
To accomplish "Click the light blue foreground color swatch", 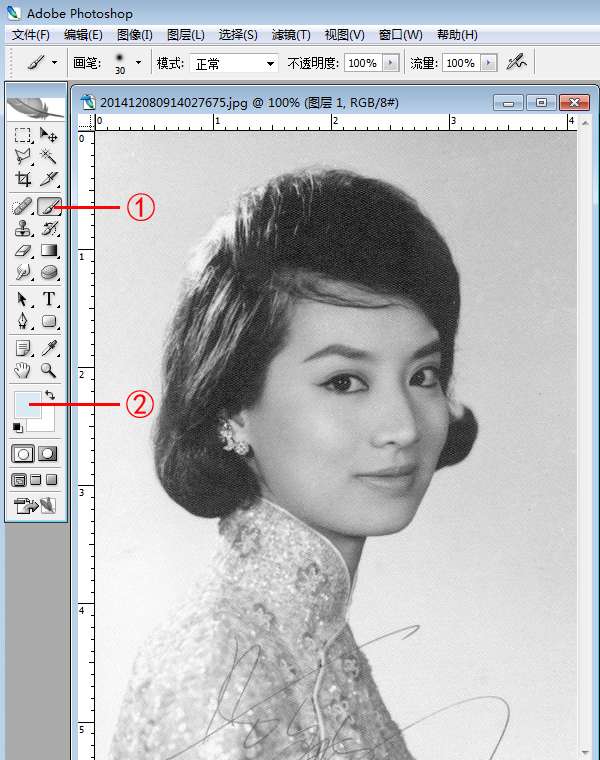I will pyautogui.click(x=24, y=405).
